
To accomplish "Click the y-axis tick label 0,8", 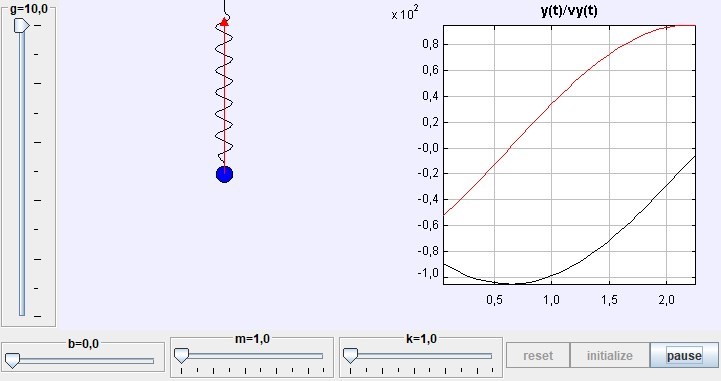I will click(430, 44).
